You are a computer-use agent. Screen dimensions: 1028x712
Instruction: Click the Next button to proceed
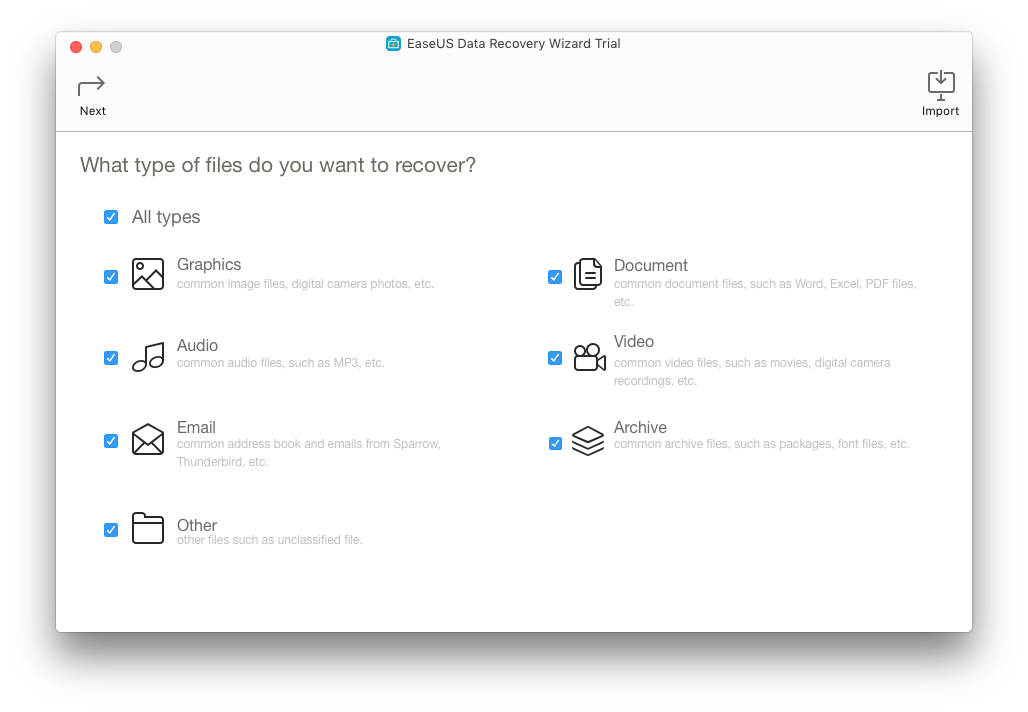pyautogui.click(x=92, y=95)
